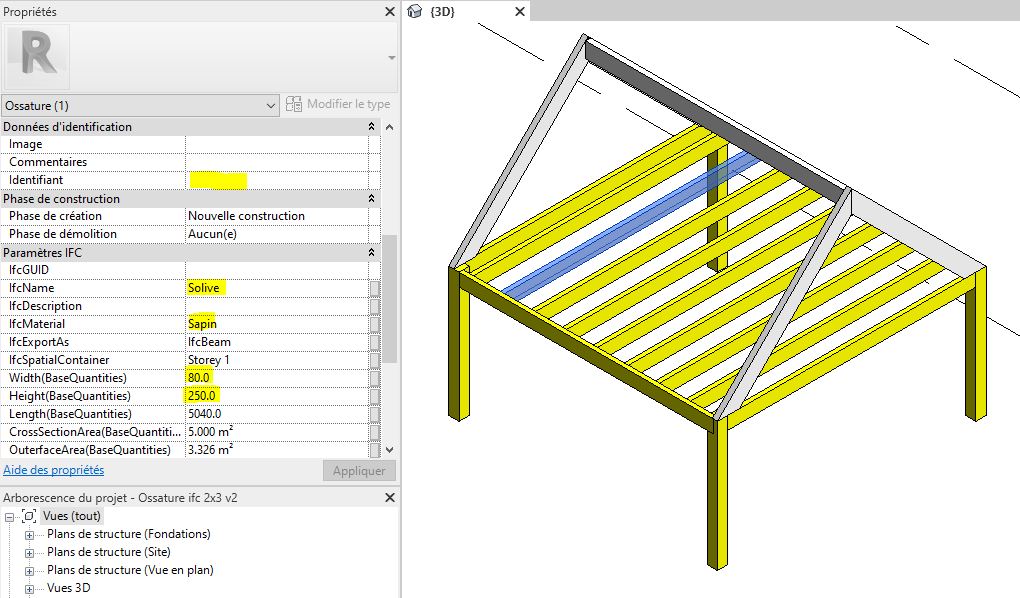Click the Modifier le type icon
The height and width of the screenshot is (598, 1020).
click(x=293, y=105)
